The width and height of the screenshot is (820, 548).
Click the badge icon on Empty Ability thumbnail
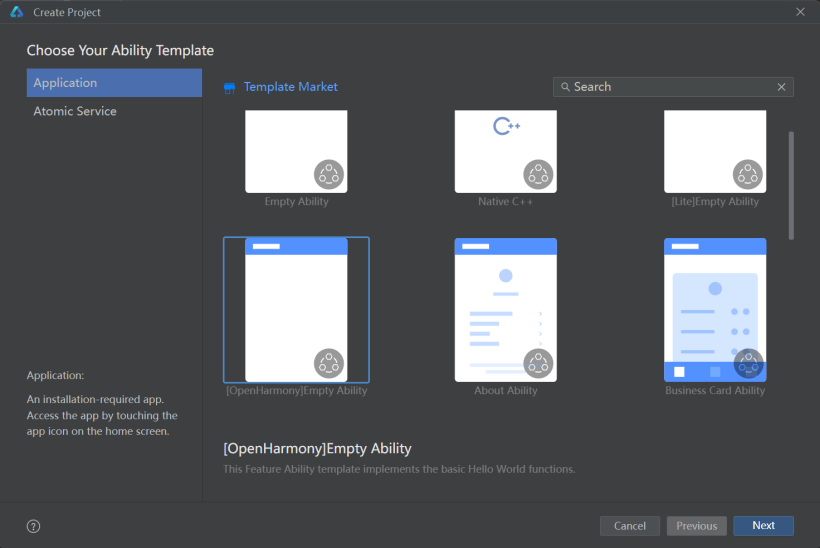(x=329, y=174)
